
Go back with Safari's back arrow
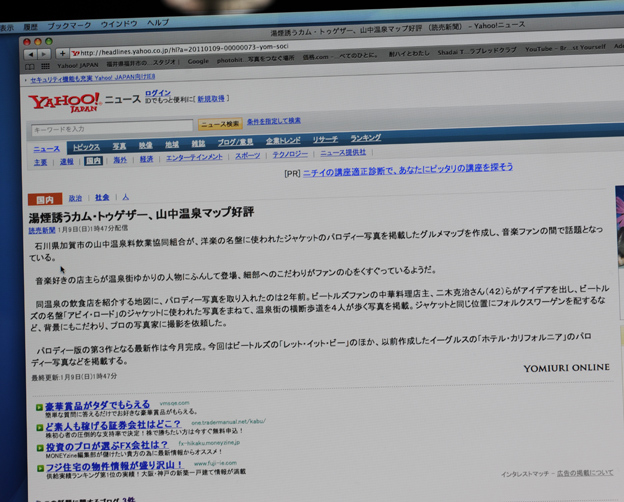pos(30,54)
